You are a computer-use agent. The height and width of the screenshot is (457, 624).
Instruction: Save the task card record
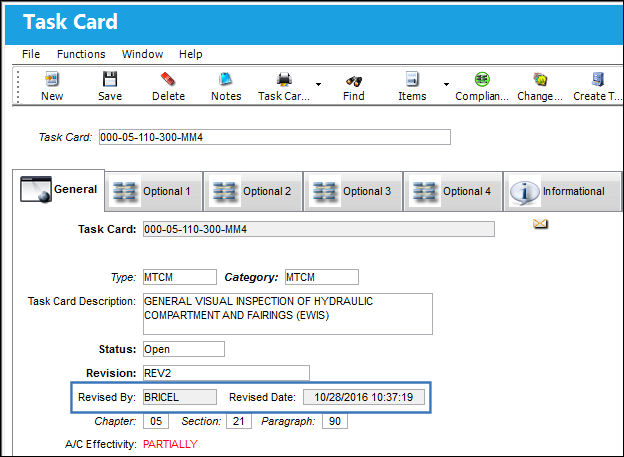110,79
